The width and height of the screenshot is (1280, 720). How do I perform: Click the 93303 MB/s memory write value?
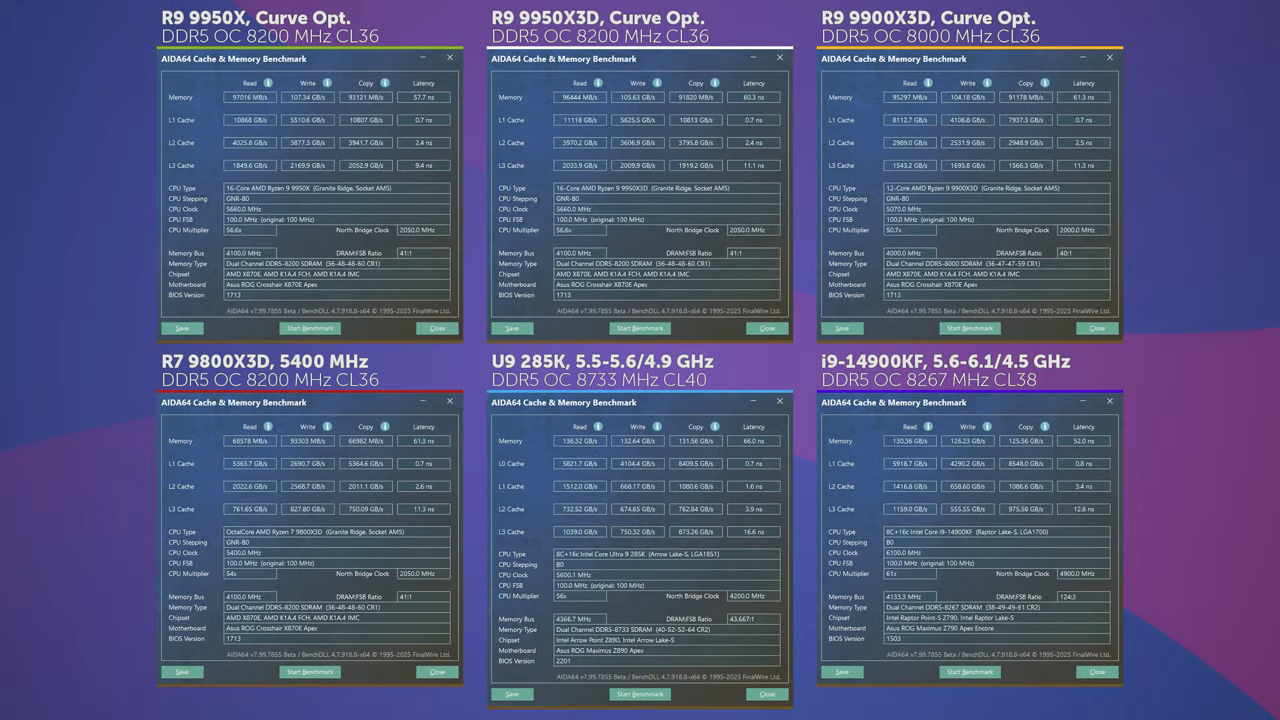307,441
